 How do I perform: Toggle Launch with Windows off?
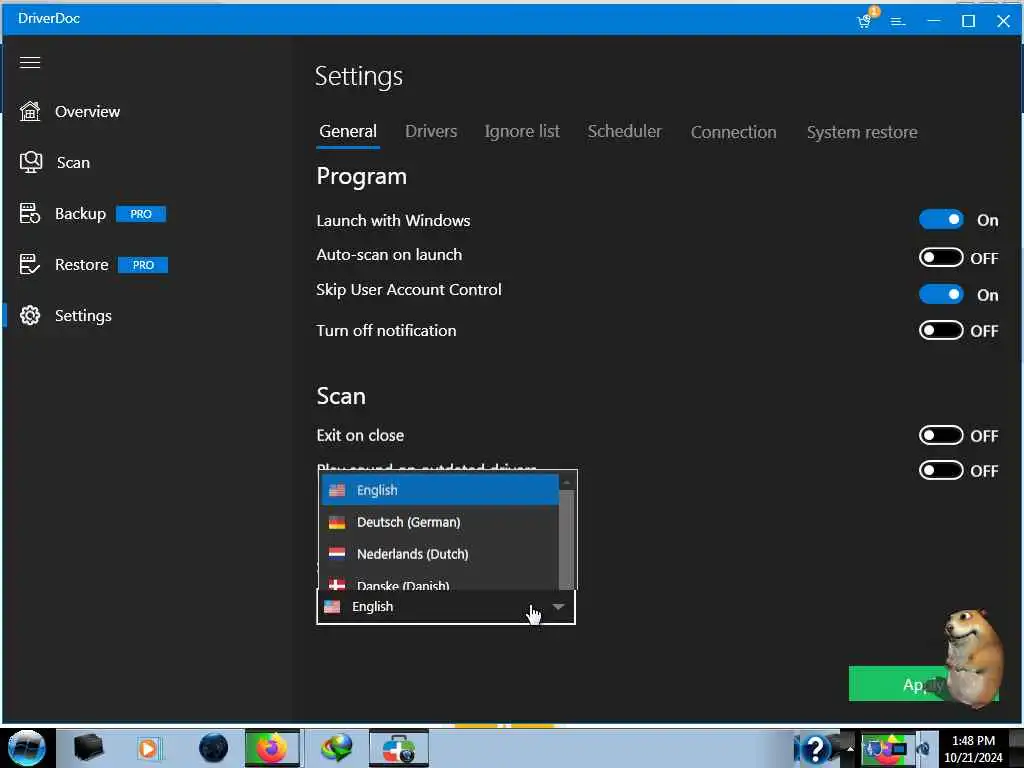click(941, 219)
